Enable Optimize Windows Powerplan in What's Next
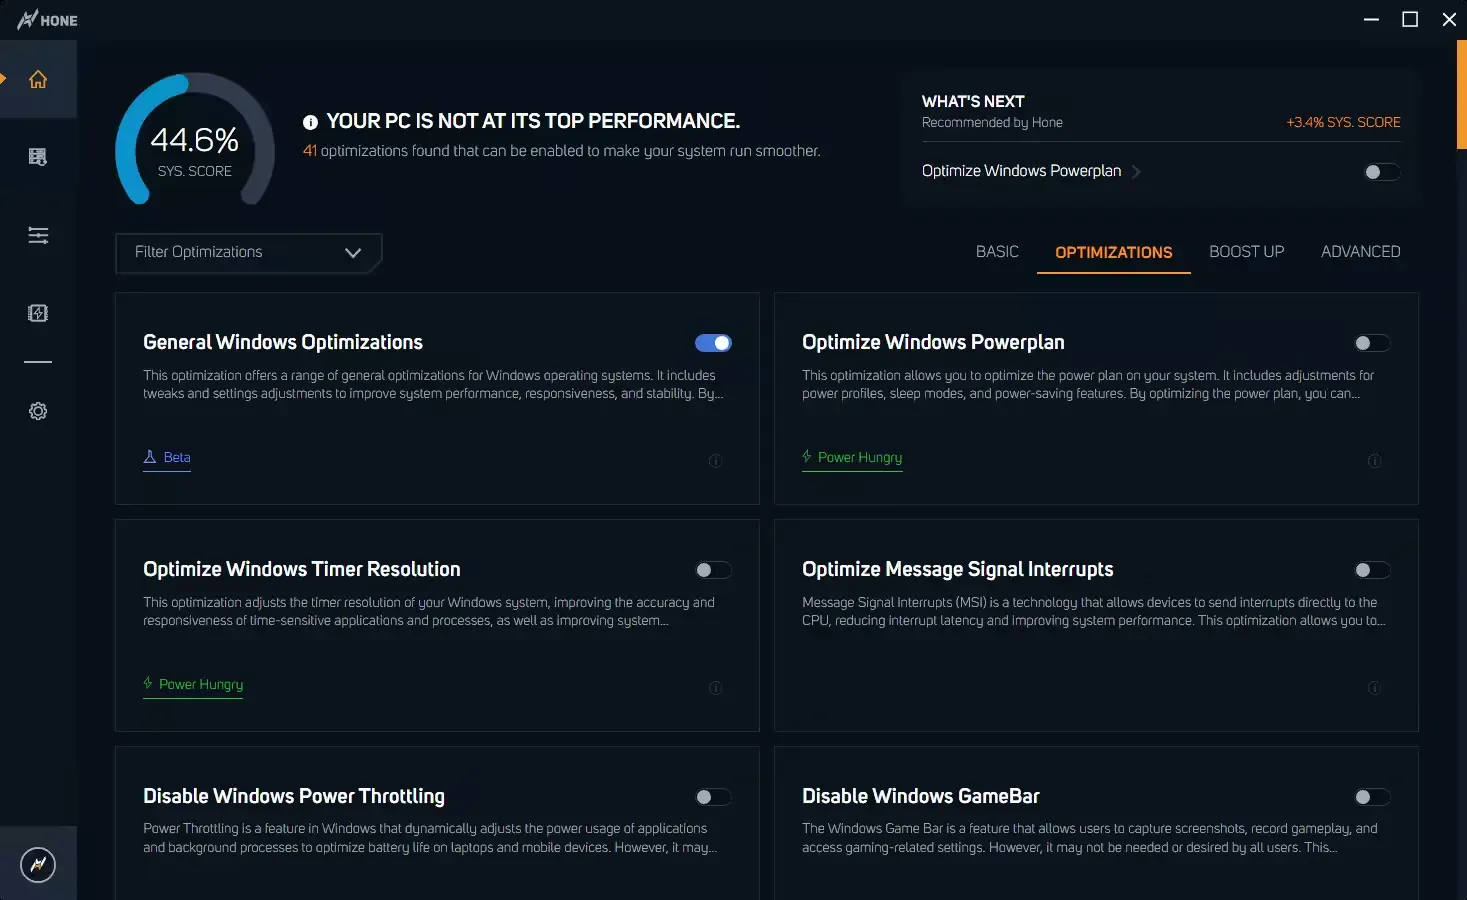Image resolution: width=1467 pixels, height=900 pixels. (x=1382, y=171)
